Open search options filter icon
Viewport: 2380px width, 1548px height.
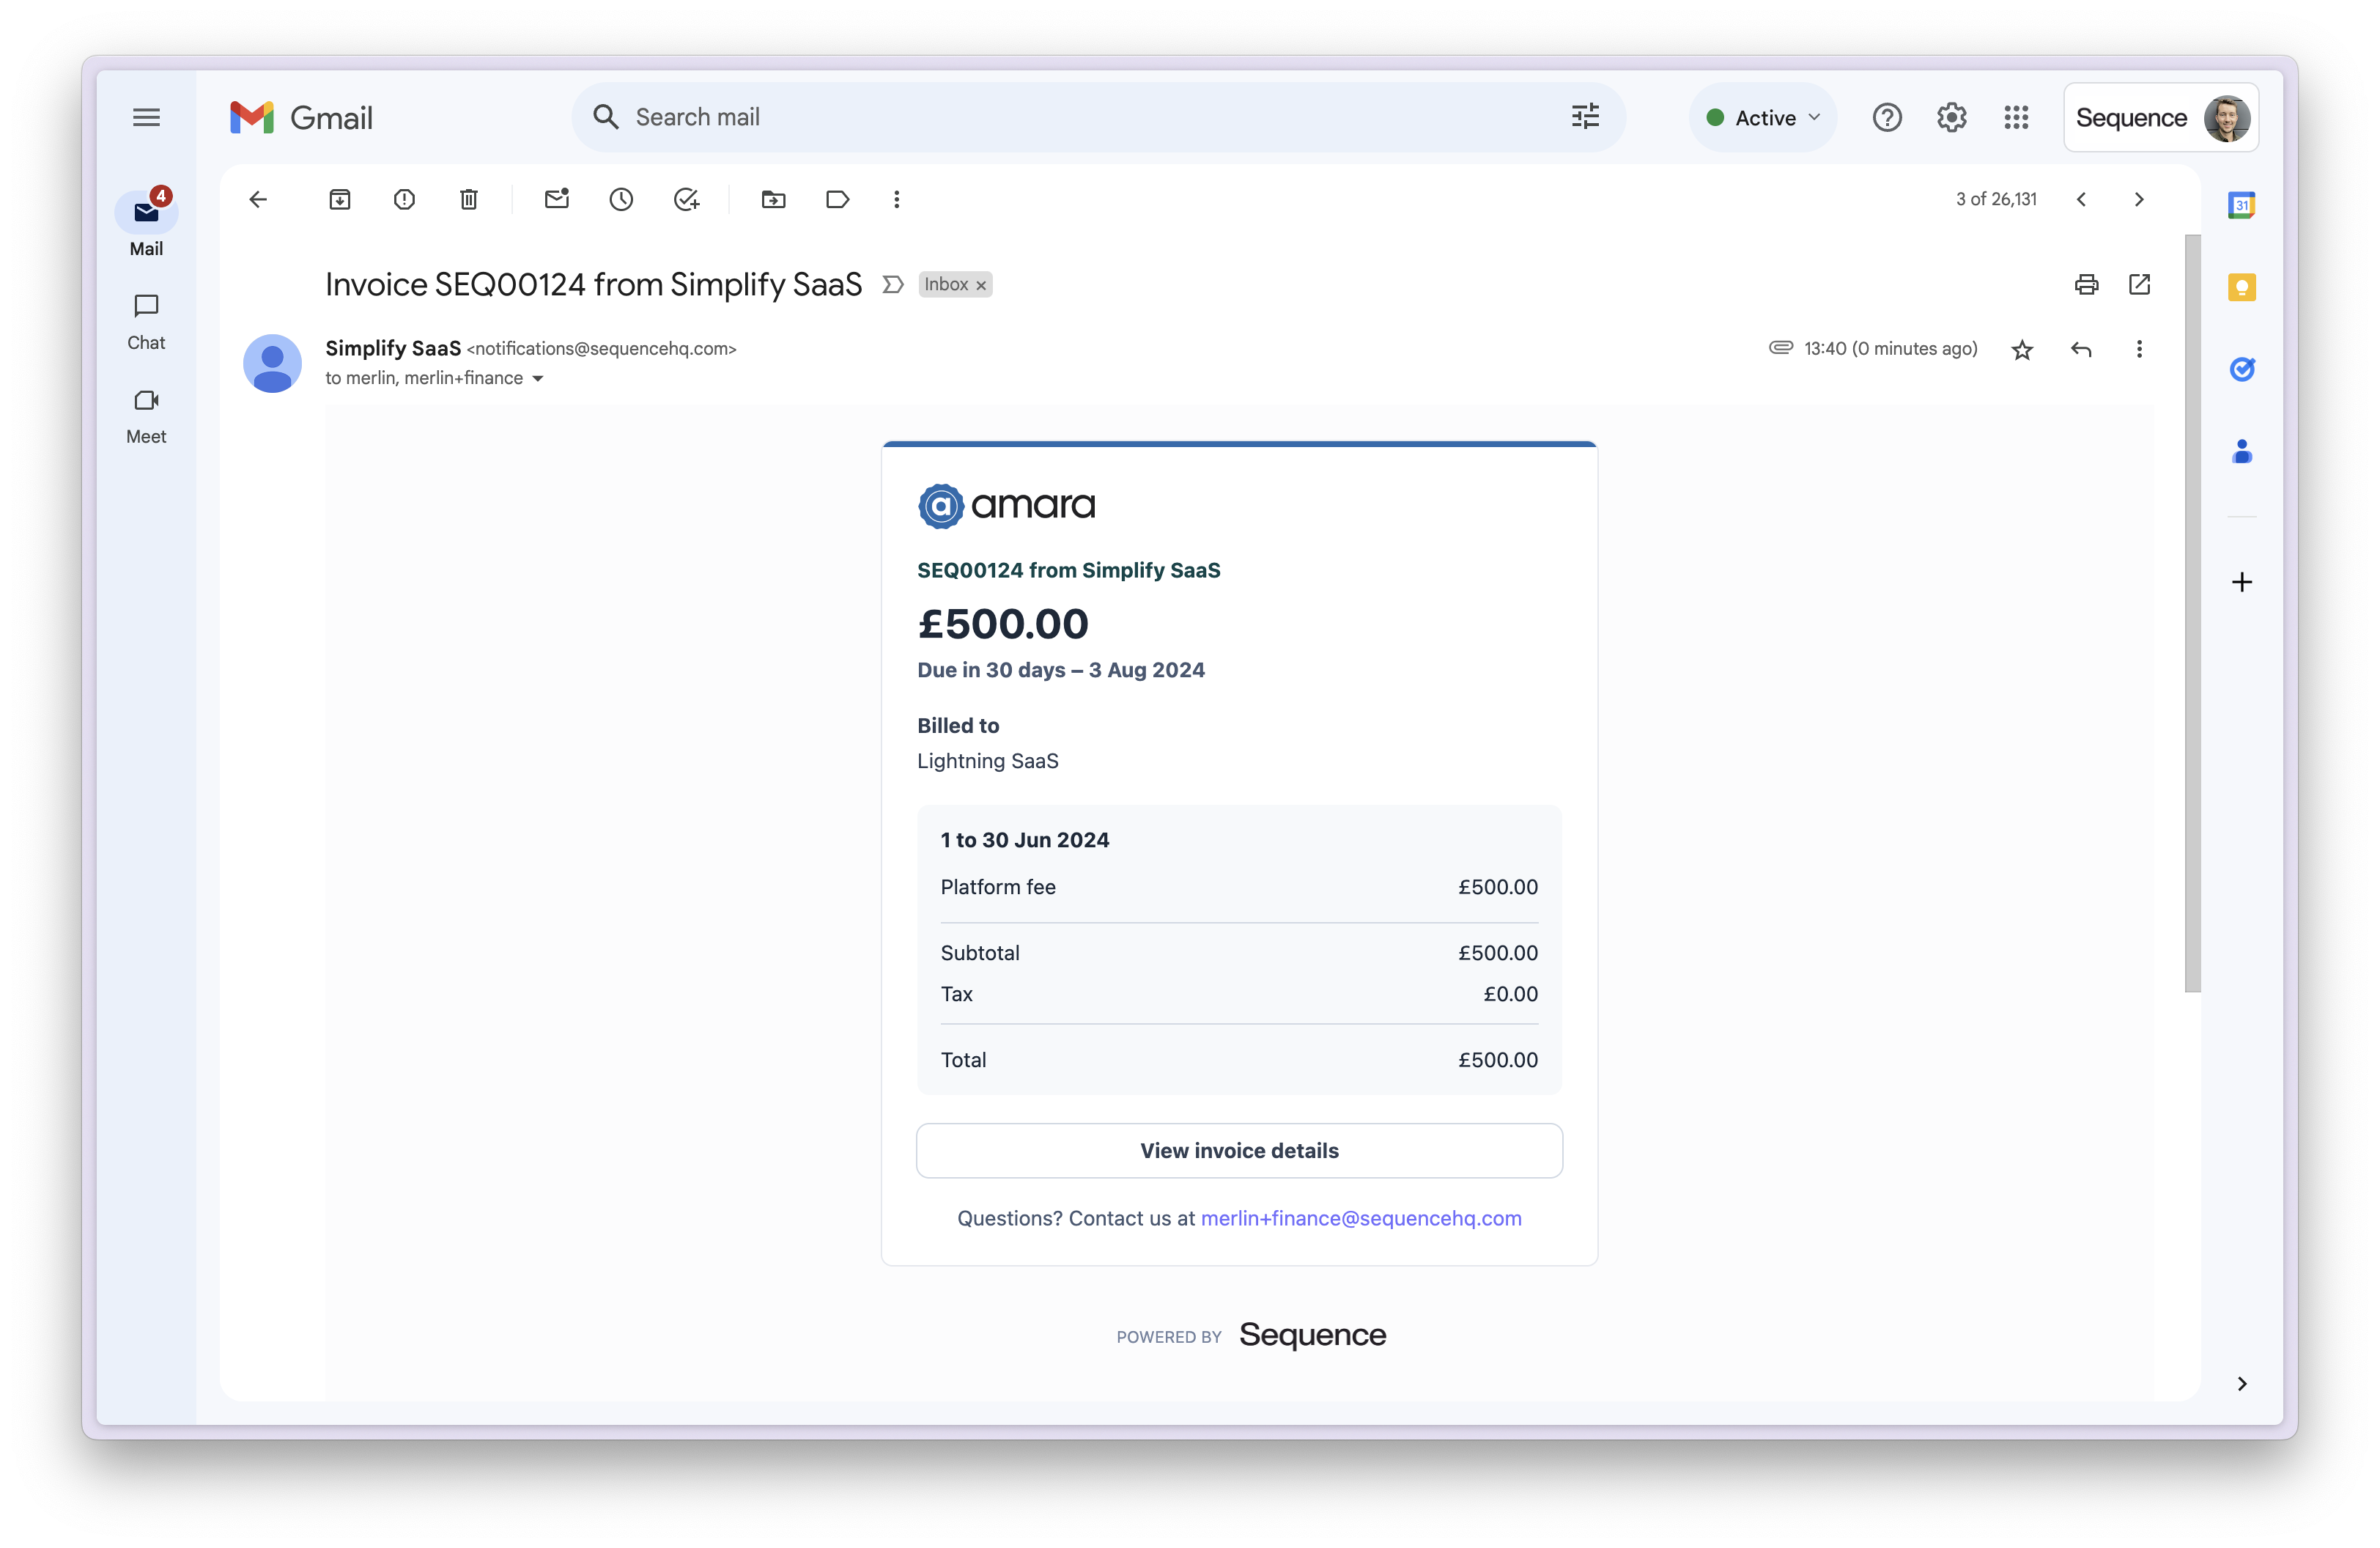[x=1585, y=117]
